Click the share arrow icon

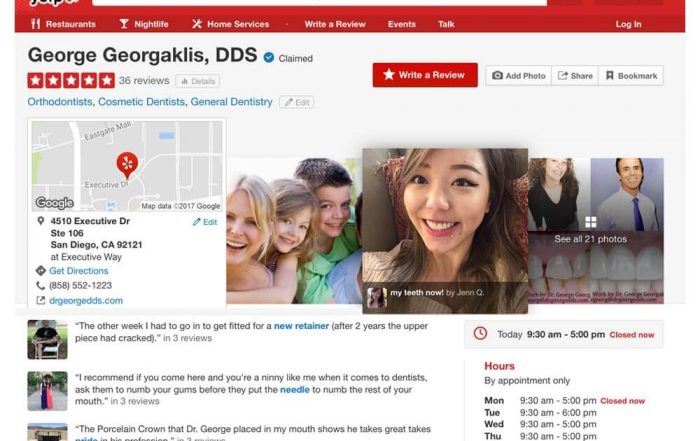click(x=562, y=75)
